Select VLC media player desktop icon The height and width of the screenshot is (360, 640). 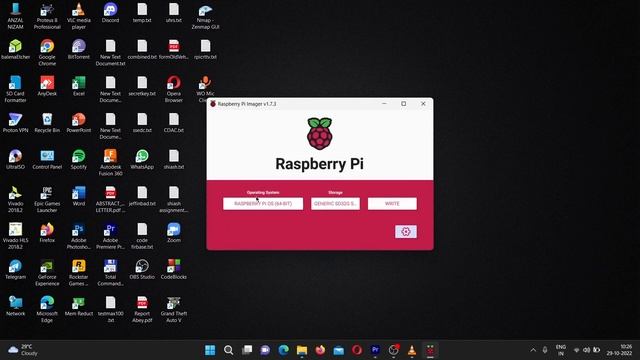pyautogui.click(x=79, y=16)
